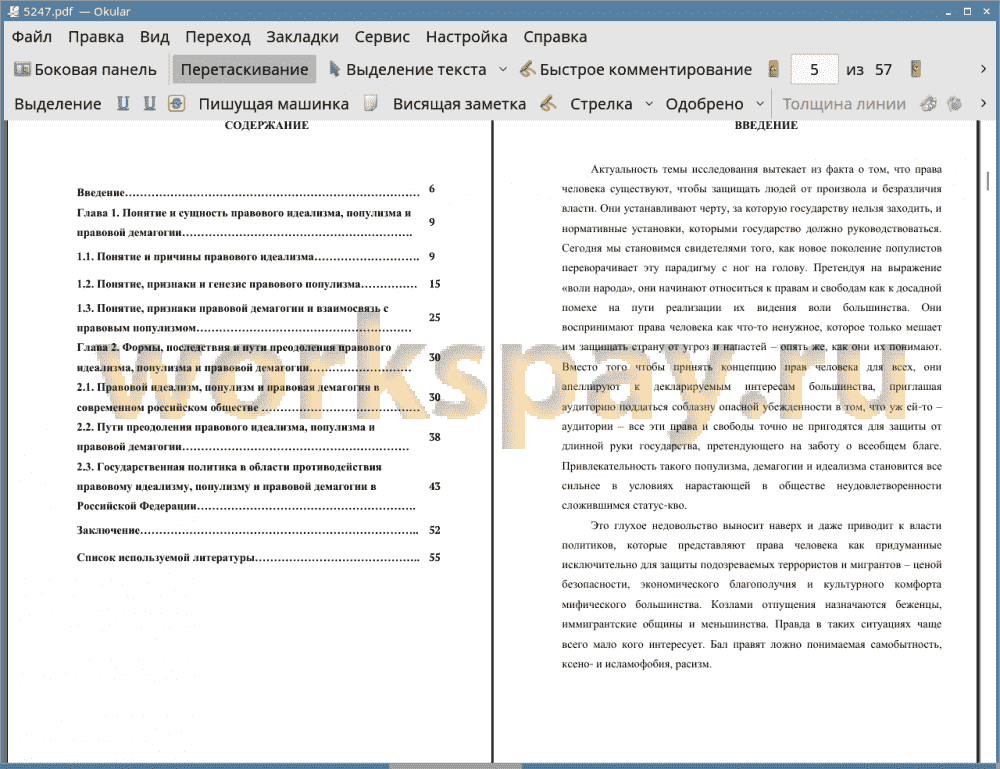Click contents entry "2.2. Пути преодоления правового идеализма"

tap(243, 437)
